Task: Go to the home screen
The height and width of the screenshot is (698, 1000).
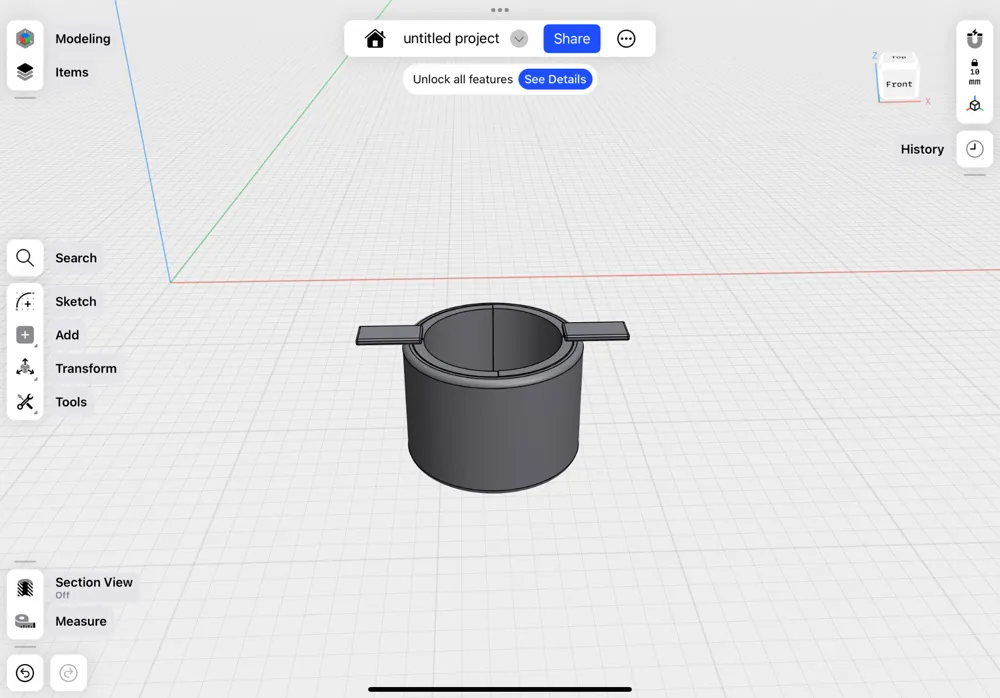Action: [x=375, y=39]
